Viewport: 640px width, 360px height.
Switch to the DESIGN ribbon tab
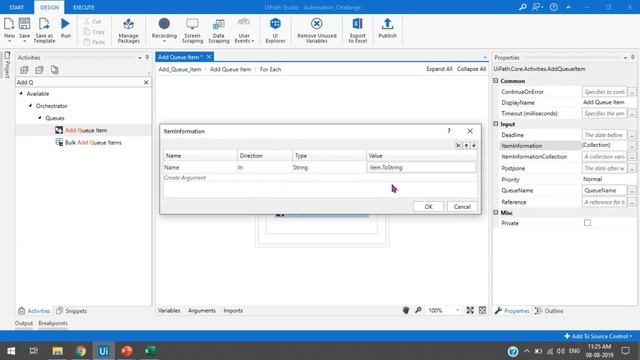tap(49, 7)
